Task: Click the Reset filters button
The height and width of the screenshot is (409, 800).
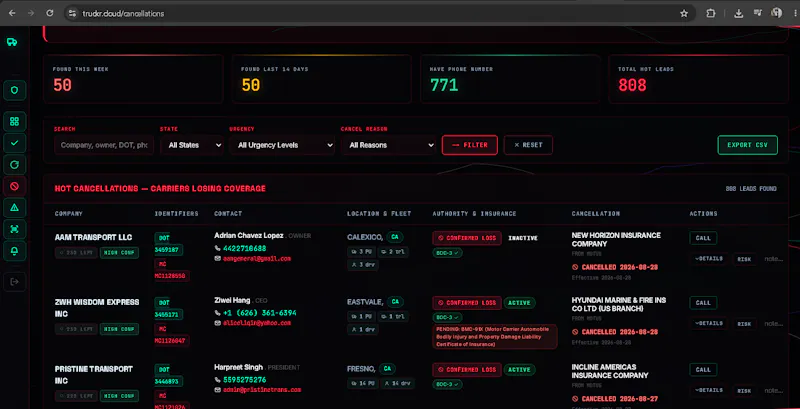Action: click(x=528, y=145)
